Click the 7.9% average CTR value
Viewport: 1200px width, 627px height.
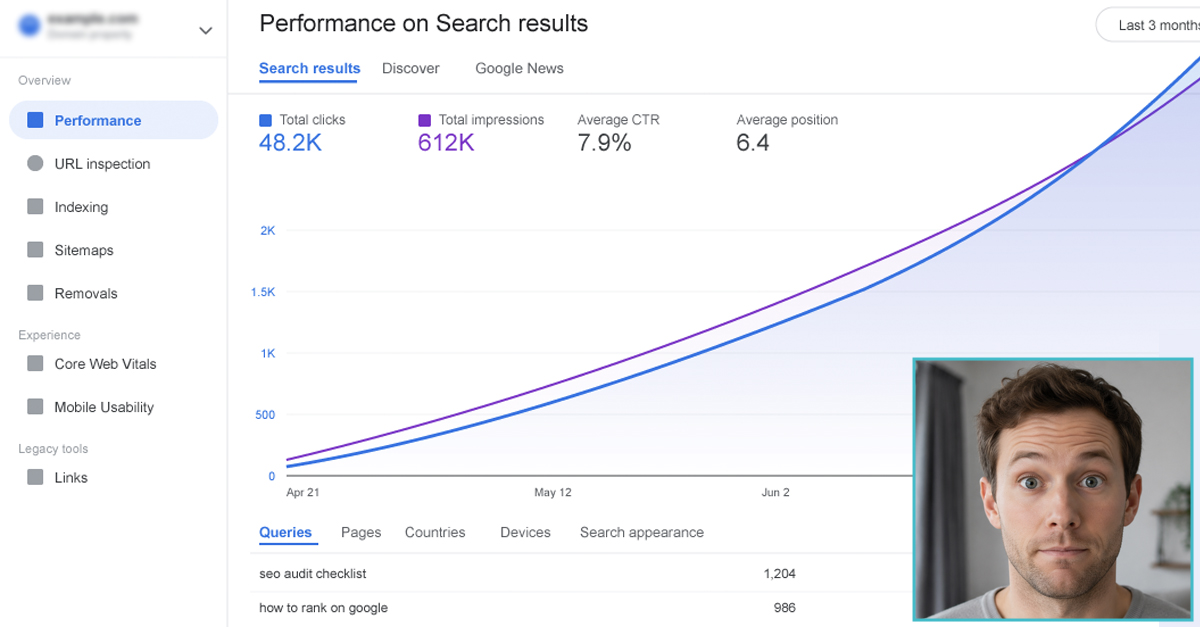click(x=604, y=143)
